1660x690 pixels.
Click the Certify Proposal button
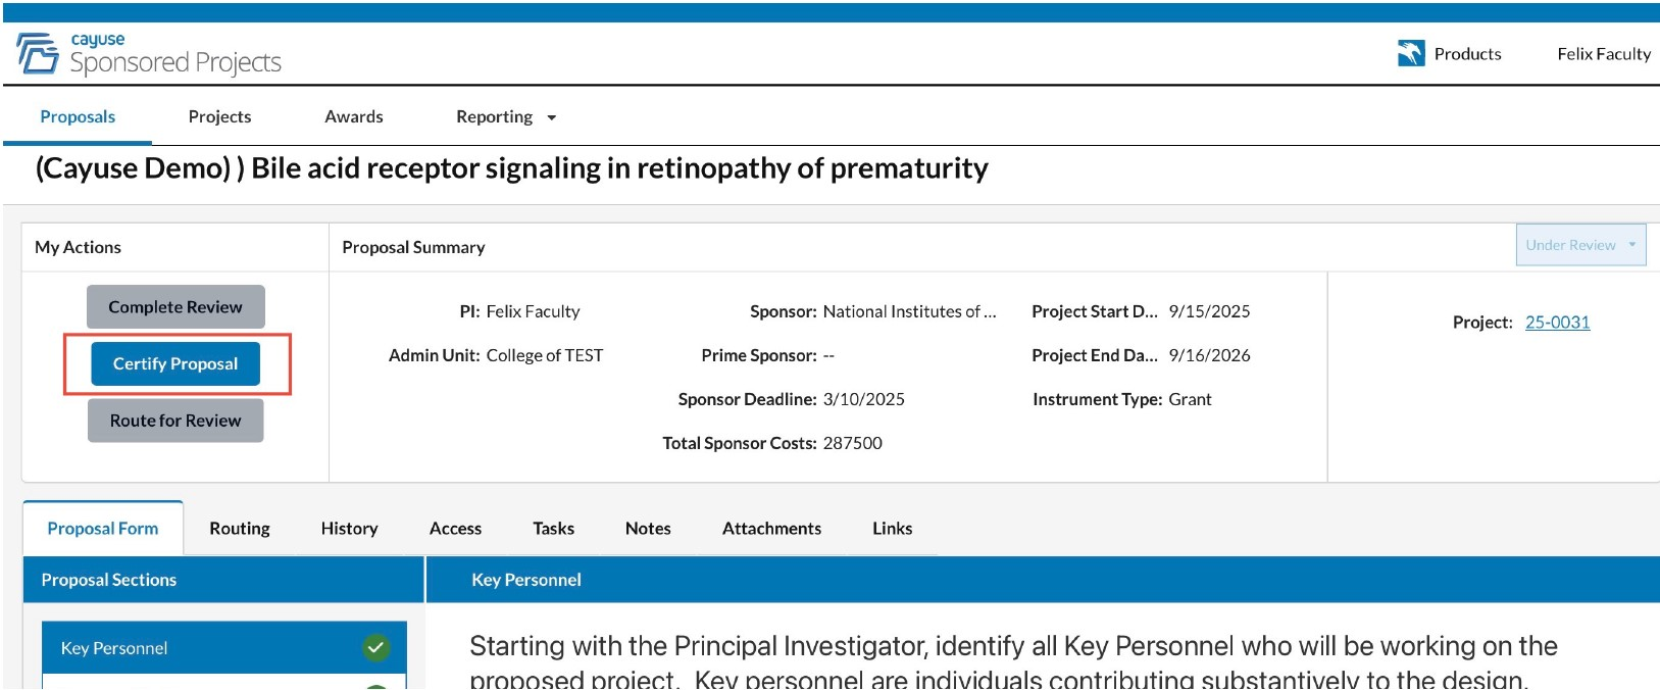175,364
